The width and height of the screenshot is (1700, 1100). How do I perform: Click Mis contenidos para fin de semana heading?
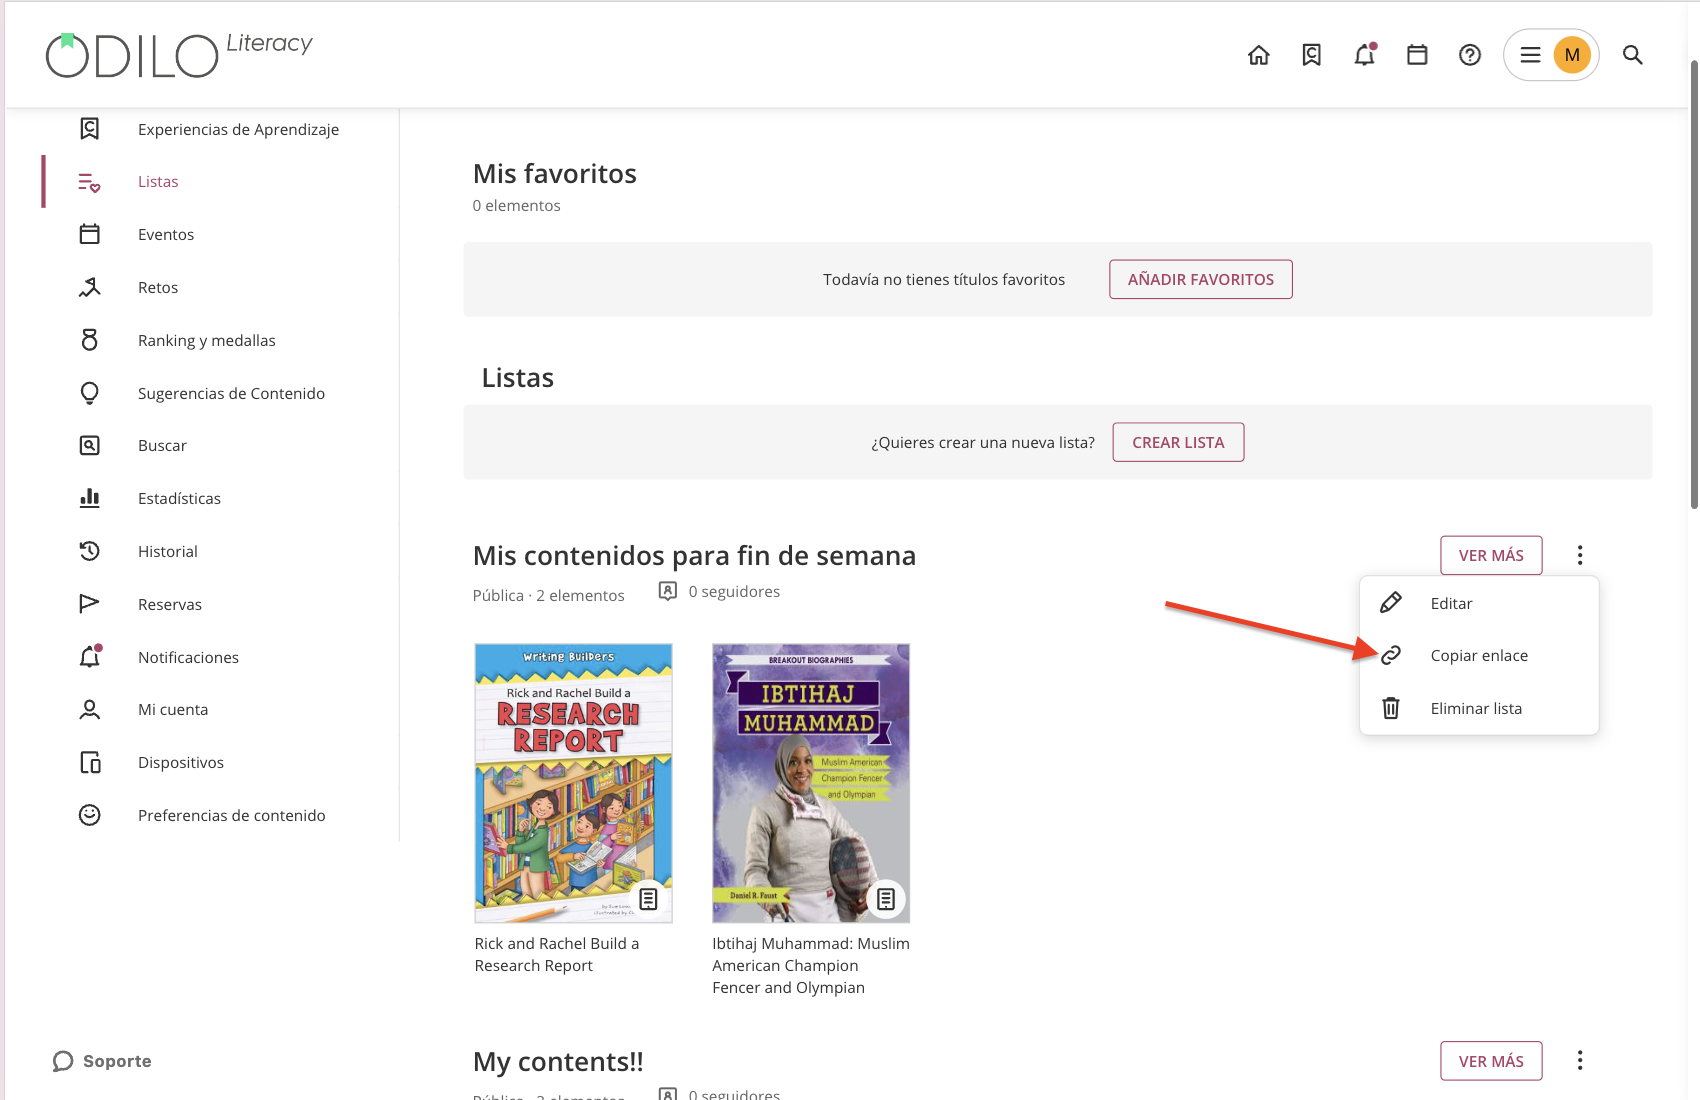pyautogui.click(x=694, y=555)
